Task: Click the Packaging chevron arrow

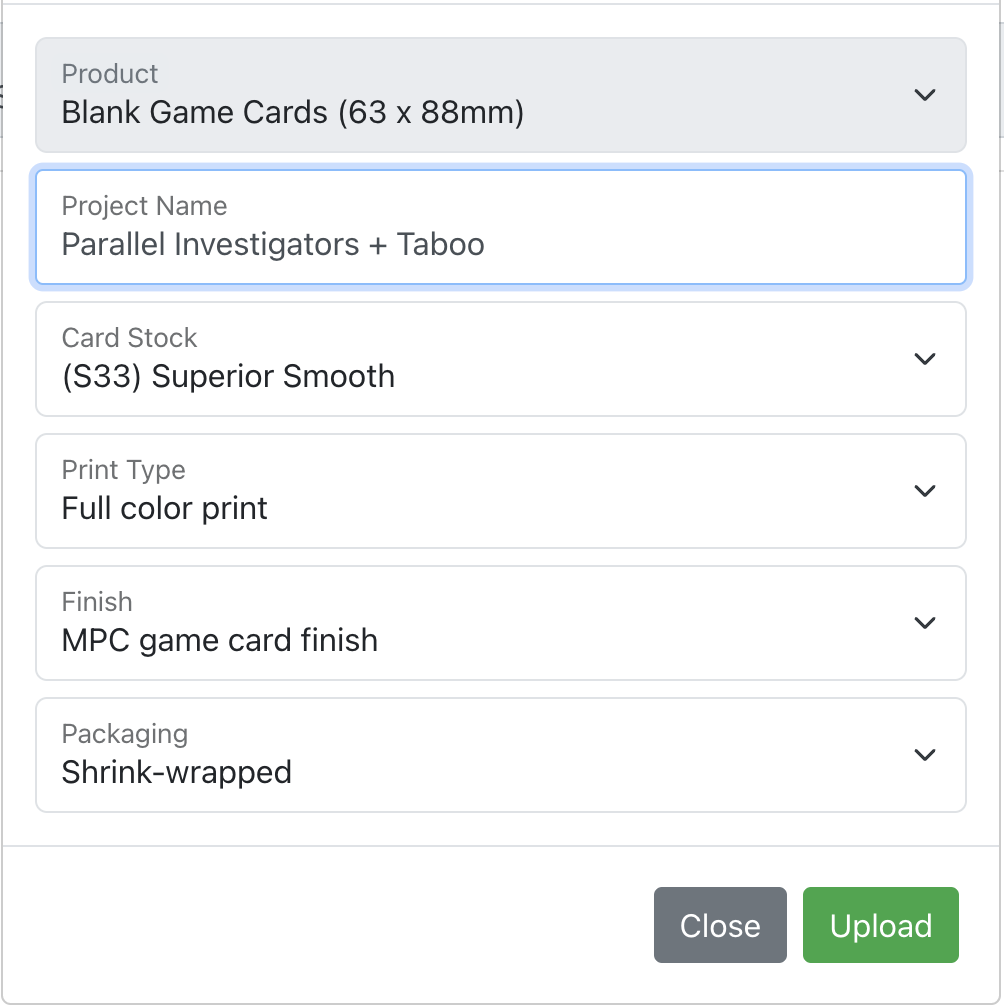Action: 925,755
